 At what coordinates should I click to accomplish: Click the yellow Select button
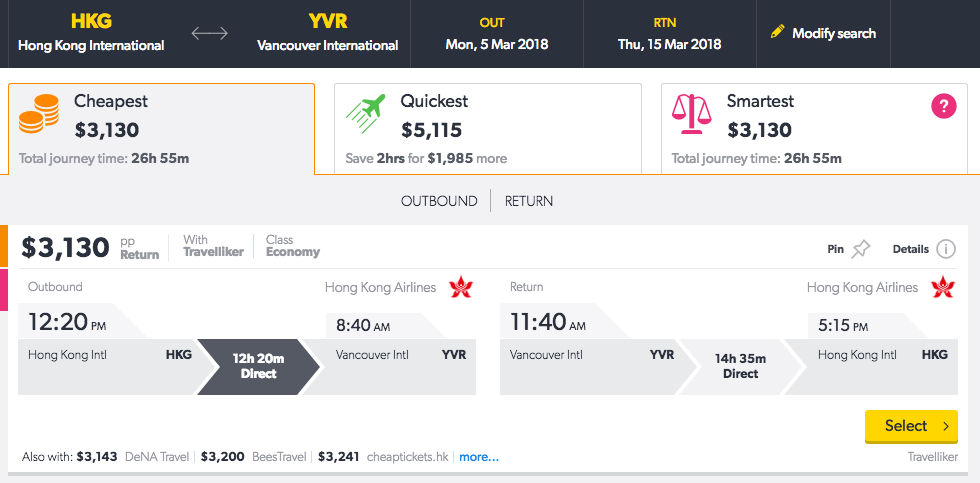point(911,426)
